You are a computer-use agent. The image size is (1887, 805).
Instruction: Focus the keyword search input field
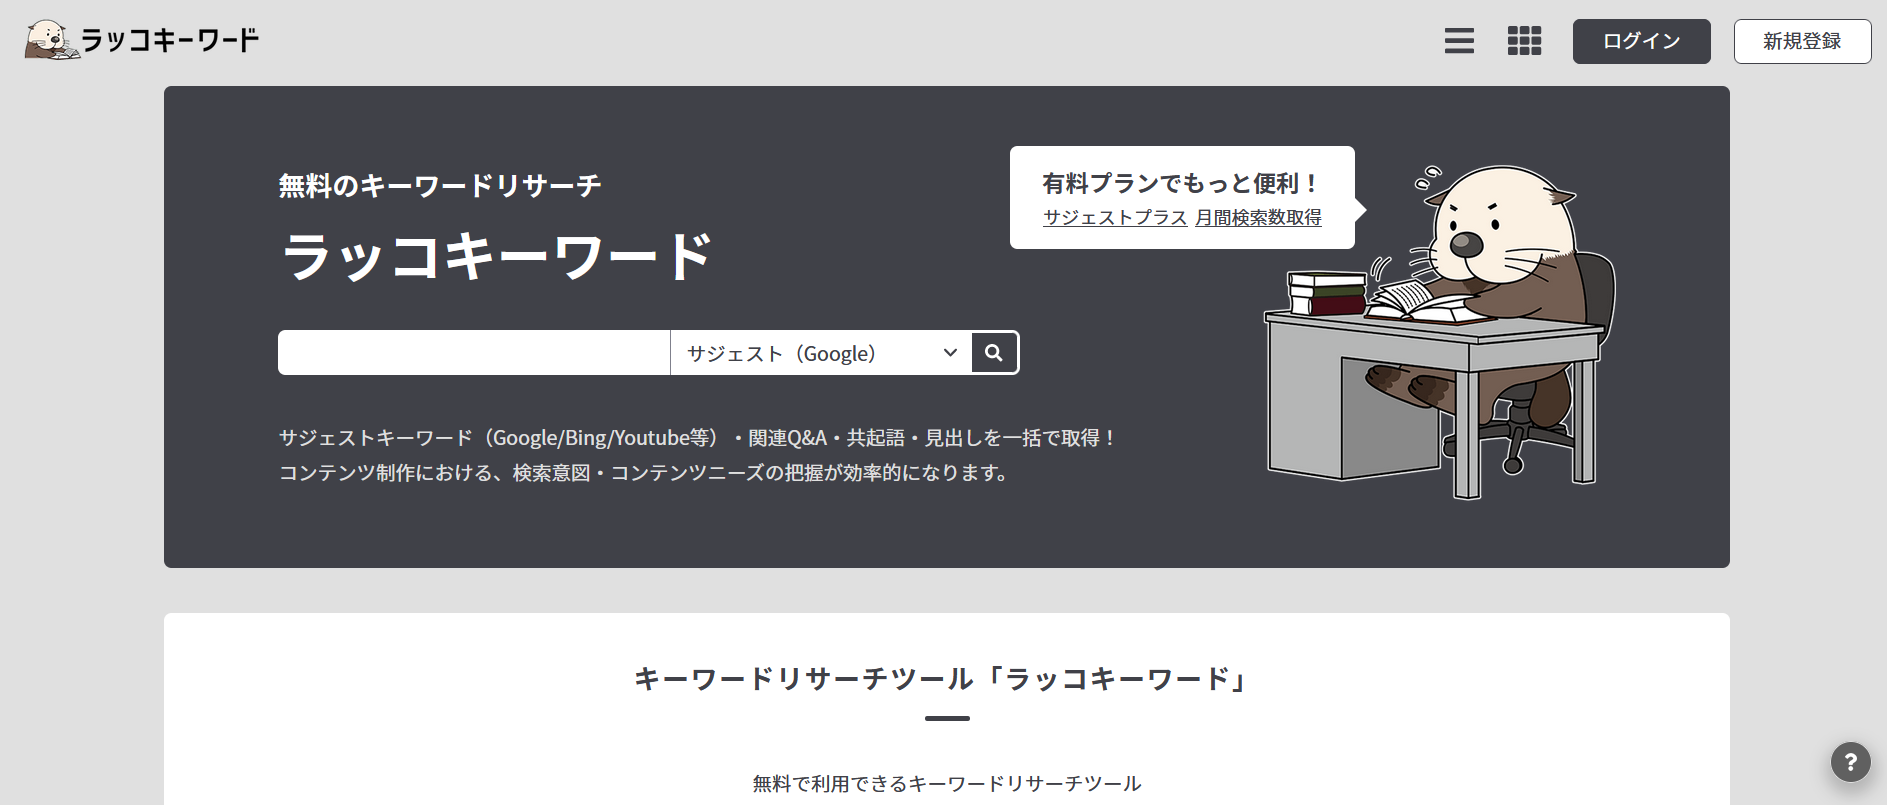click(474, 353)
